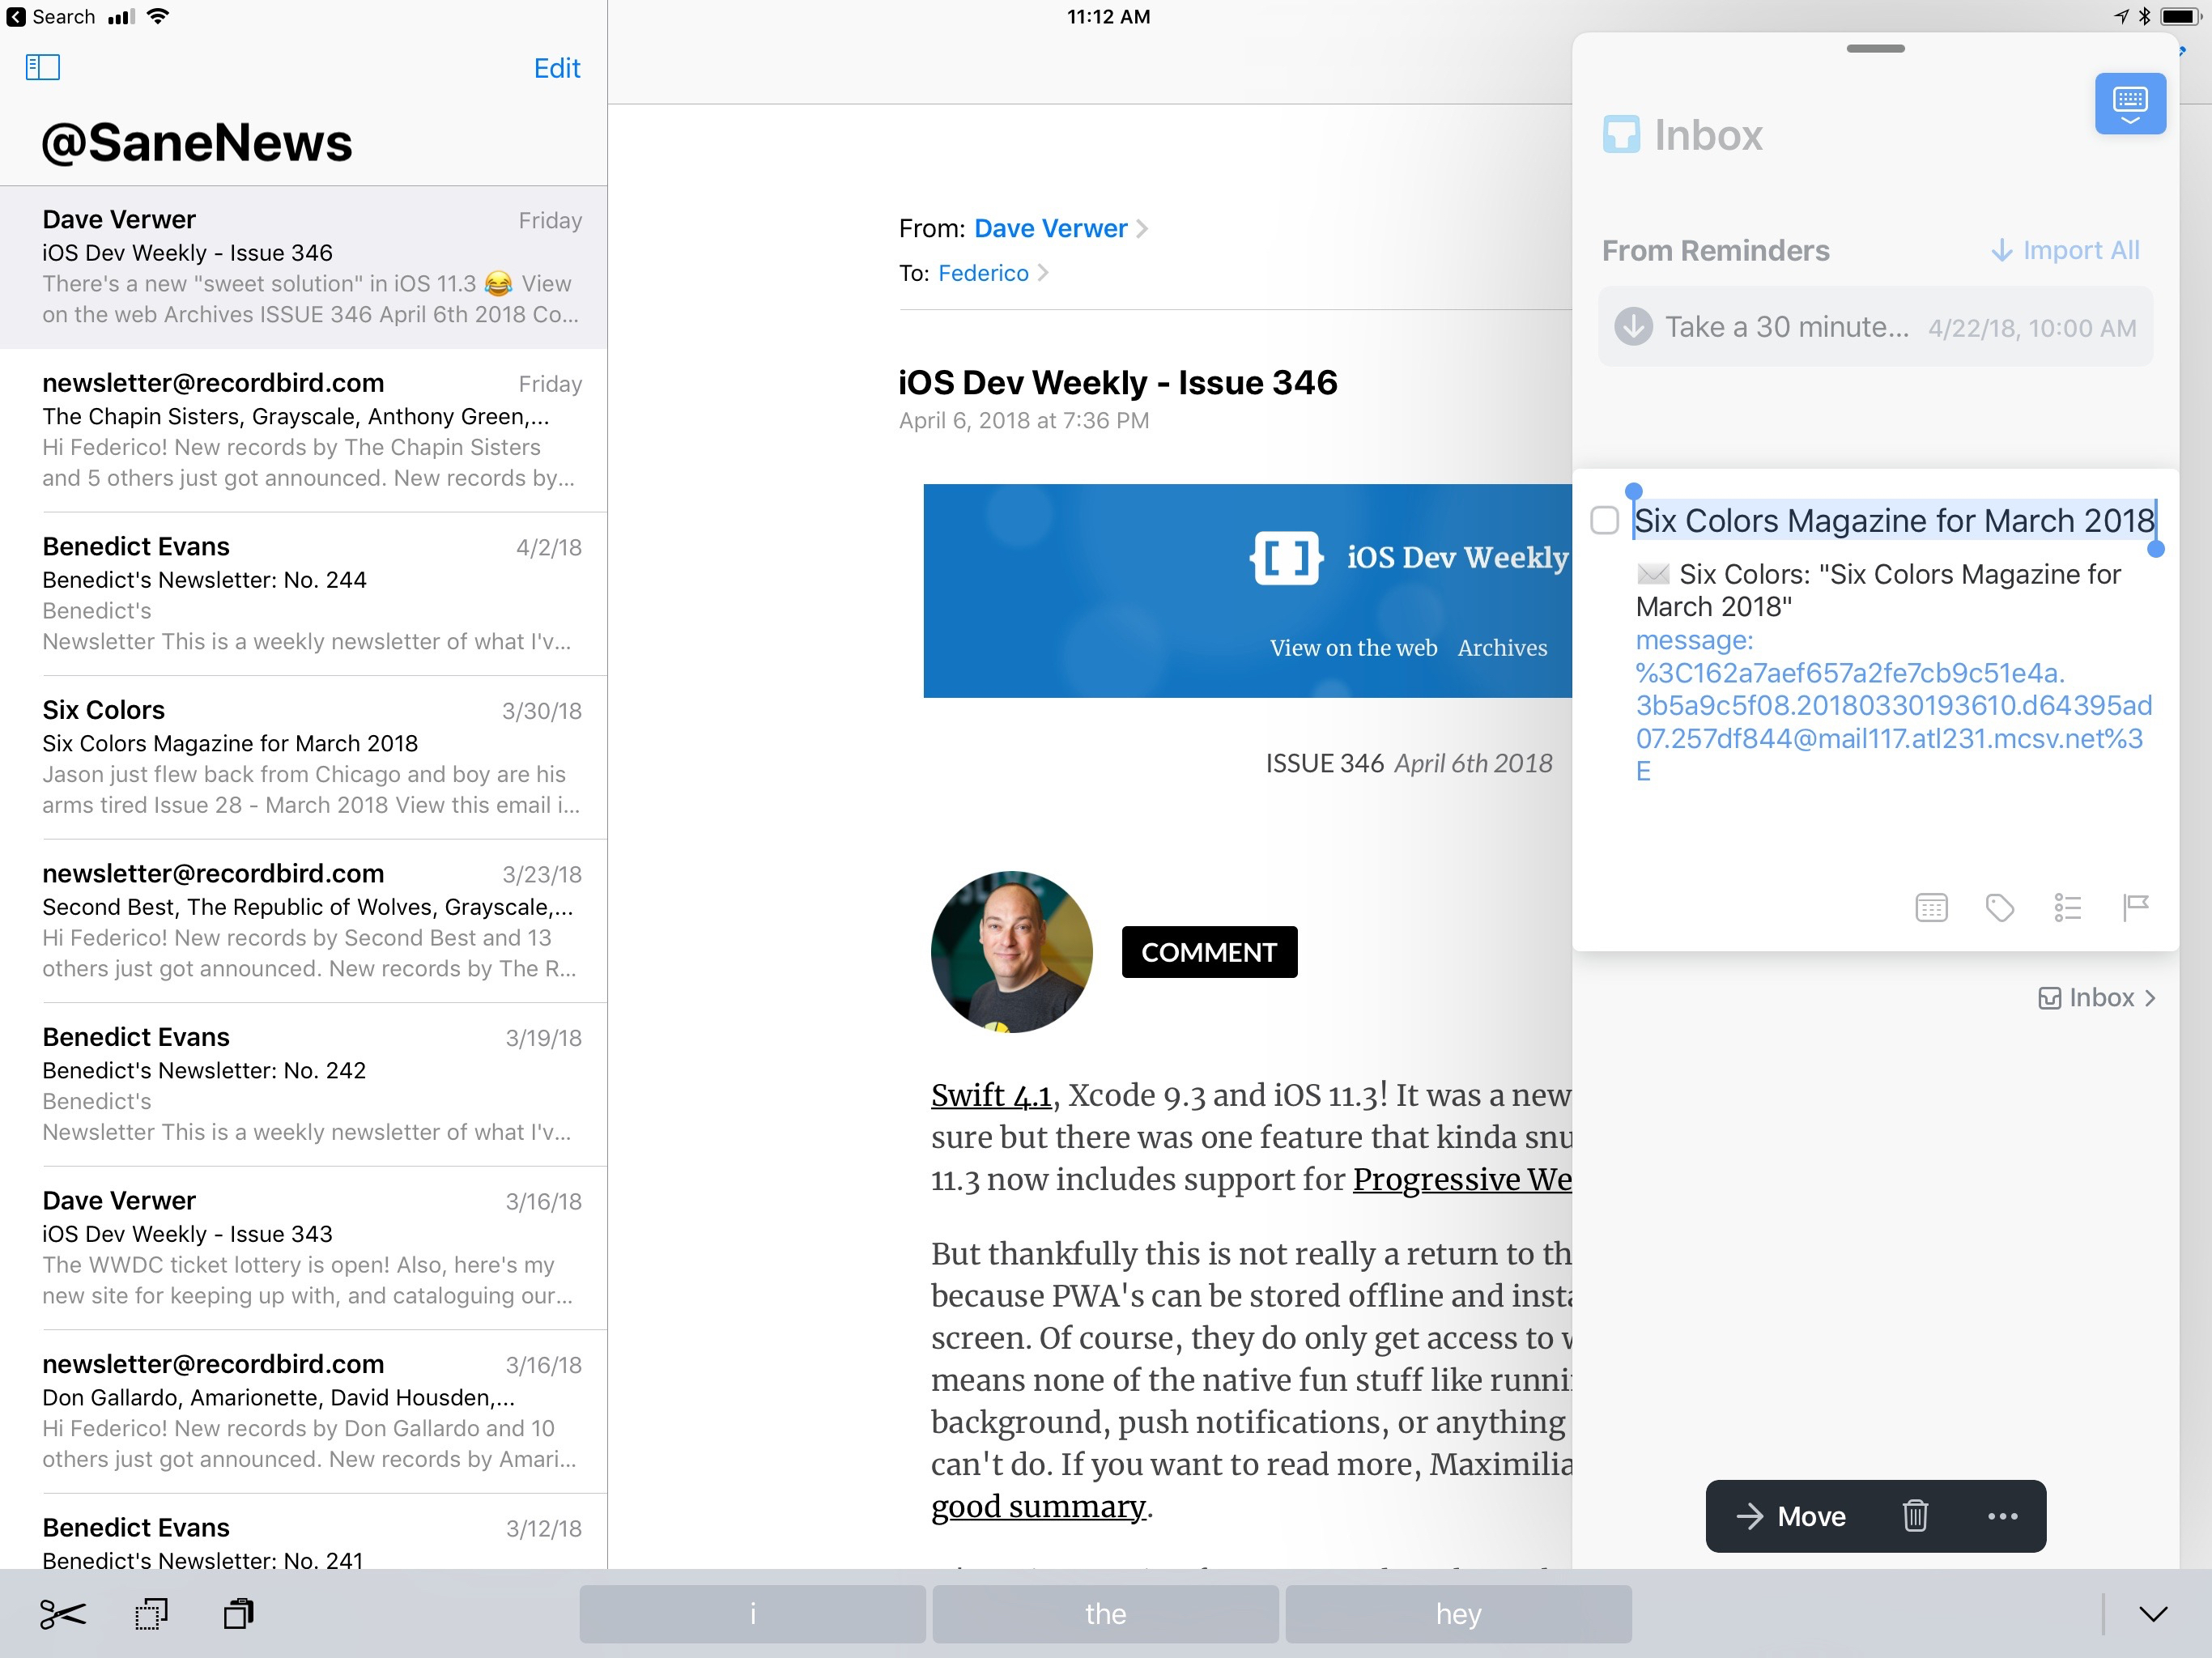This screenshot has width=2212, height=1658.
Task: Delete to-do with trash icon
Action: point(1914,1516)
